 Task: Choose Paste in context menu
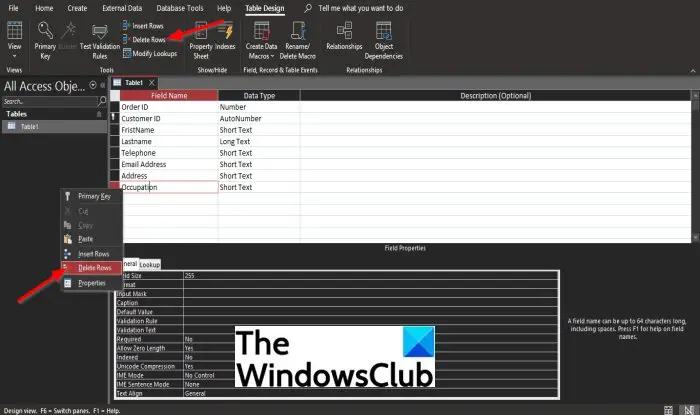point(92,239)
